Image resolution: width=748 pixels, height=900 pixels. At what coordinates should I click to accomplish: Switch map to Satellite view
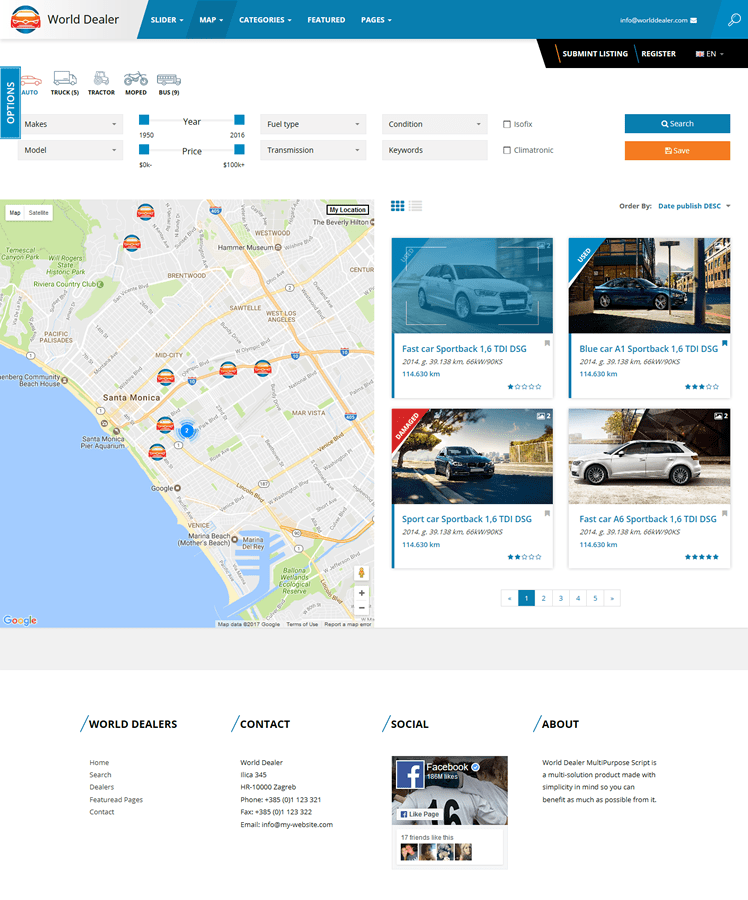pyautogui.click(x=38, y=213)
